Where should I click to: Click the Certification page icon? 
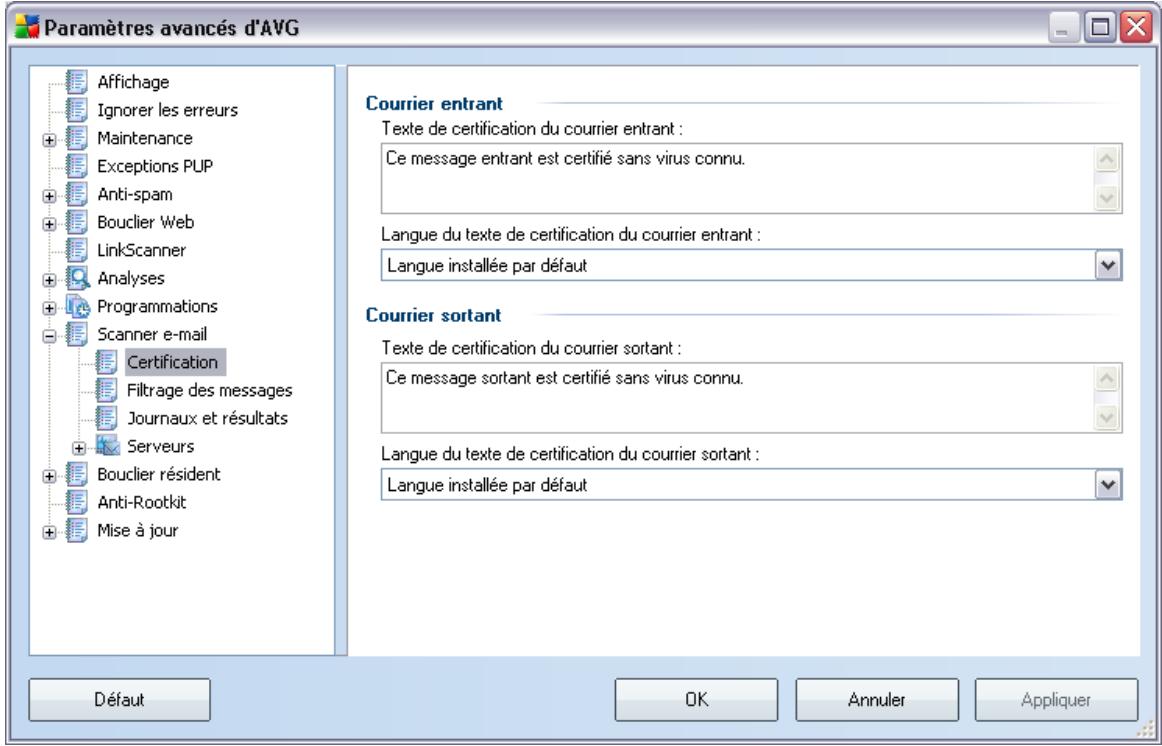click(x=107, y=363)
